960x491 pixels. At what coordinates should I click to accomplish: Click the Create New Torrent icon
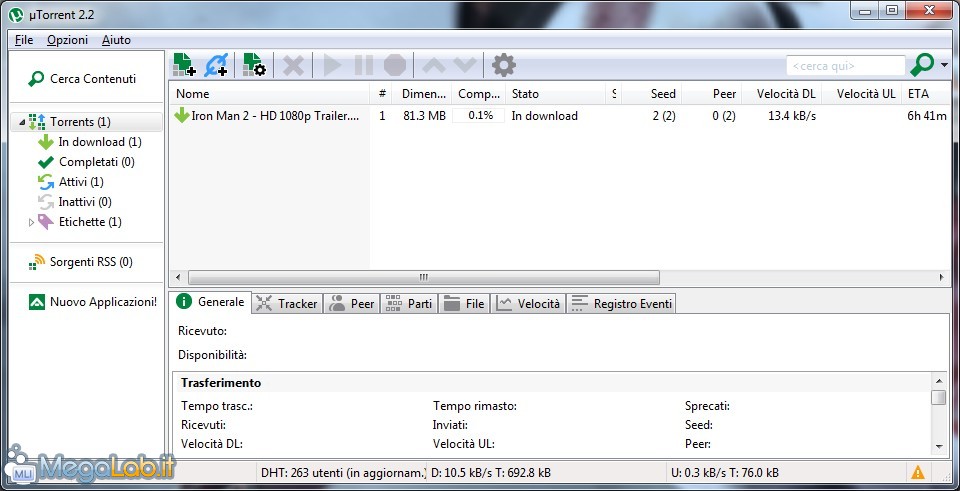click(x=254, y=64)
